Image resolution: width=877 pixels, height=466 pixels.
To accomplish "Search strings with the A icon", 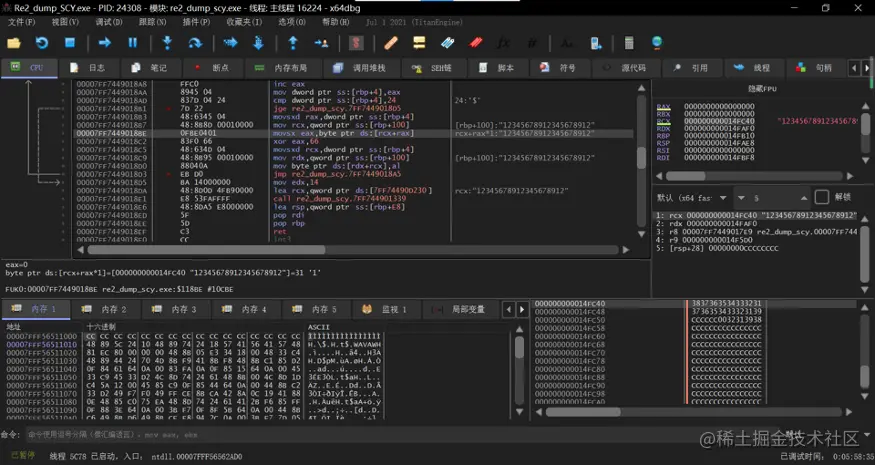I will coord(567,43).
